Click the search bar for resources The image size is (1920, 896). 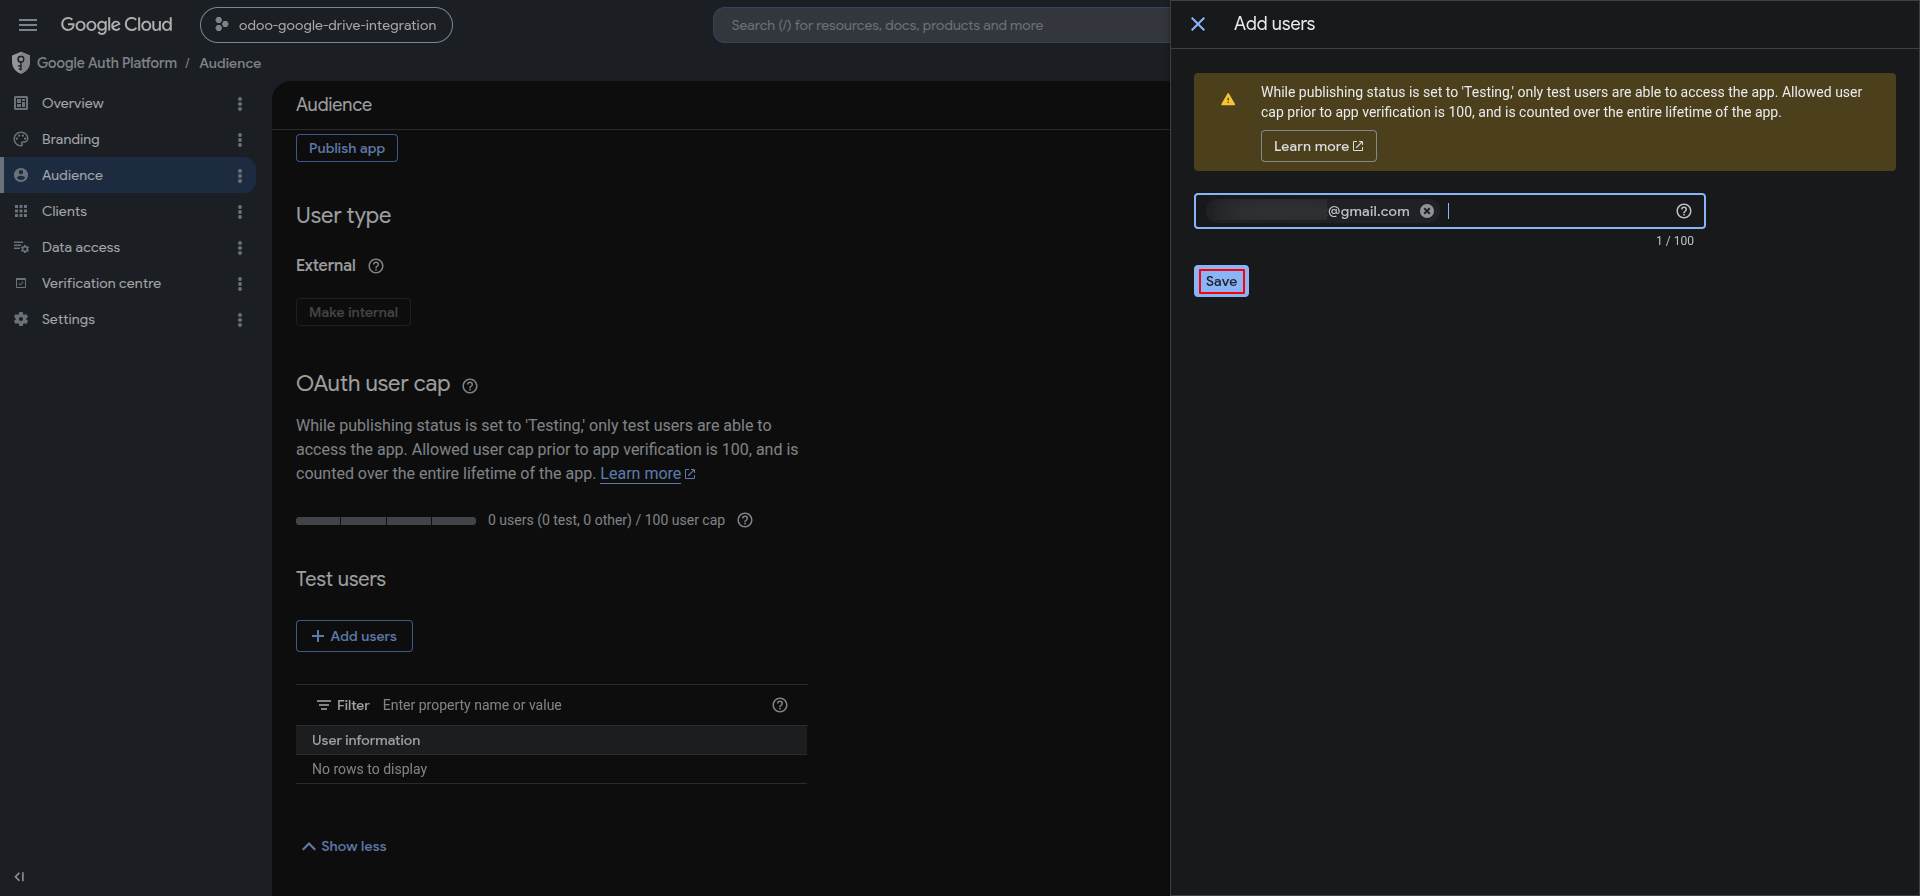(940, 25)
